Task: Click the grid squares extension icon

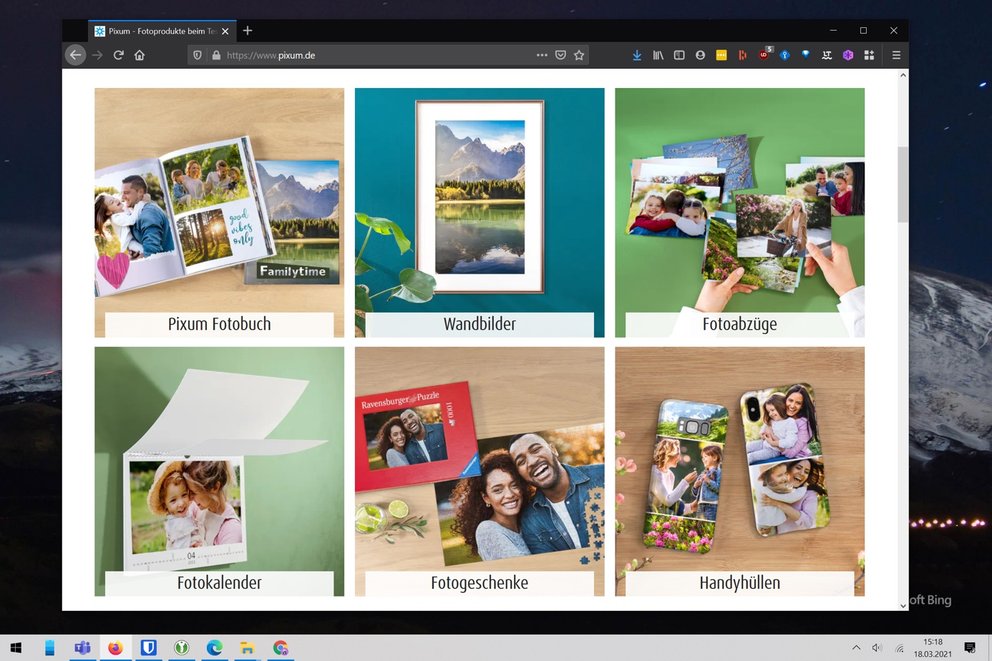Action: click(869, 55)
